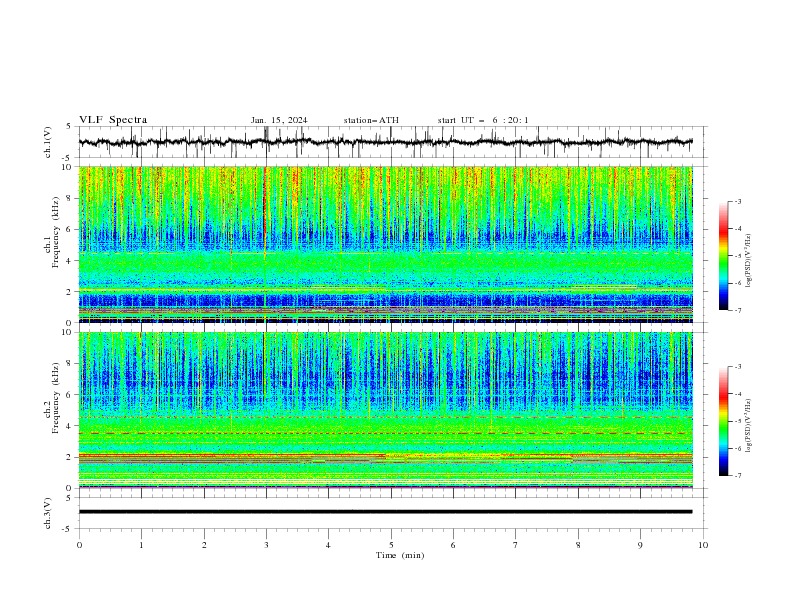Viewport: 792px width, 612px height.
Task: Select the "5" tick on the time axis
Action: coord(391,545)
